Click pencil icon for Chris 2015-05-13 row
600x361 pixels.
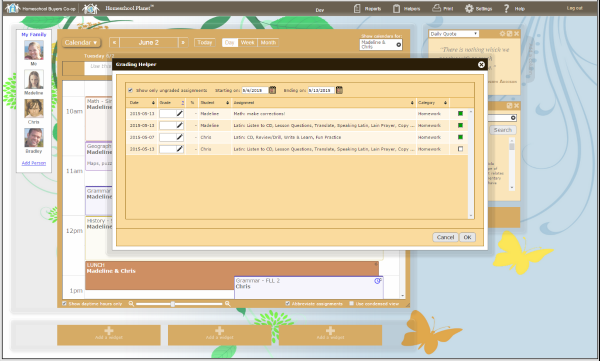[179, 149]
